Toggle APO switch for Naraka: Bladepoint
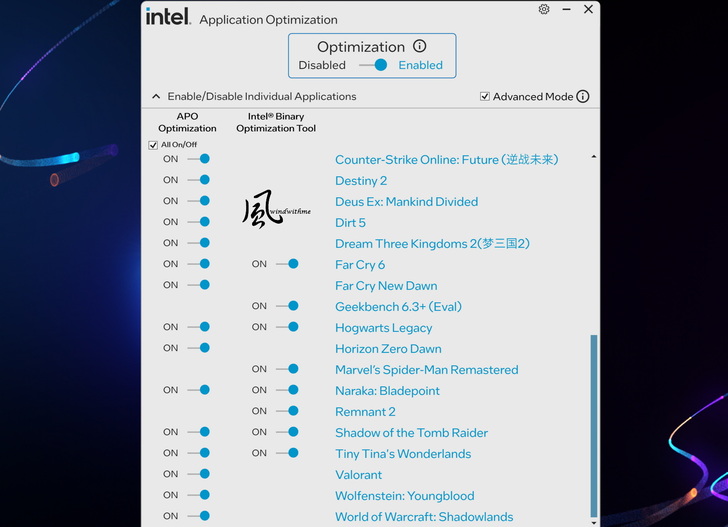The width and height of the screenshot is (728, 527). [198, 390]
